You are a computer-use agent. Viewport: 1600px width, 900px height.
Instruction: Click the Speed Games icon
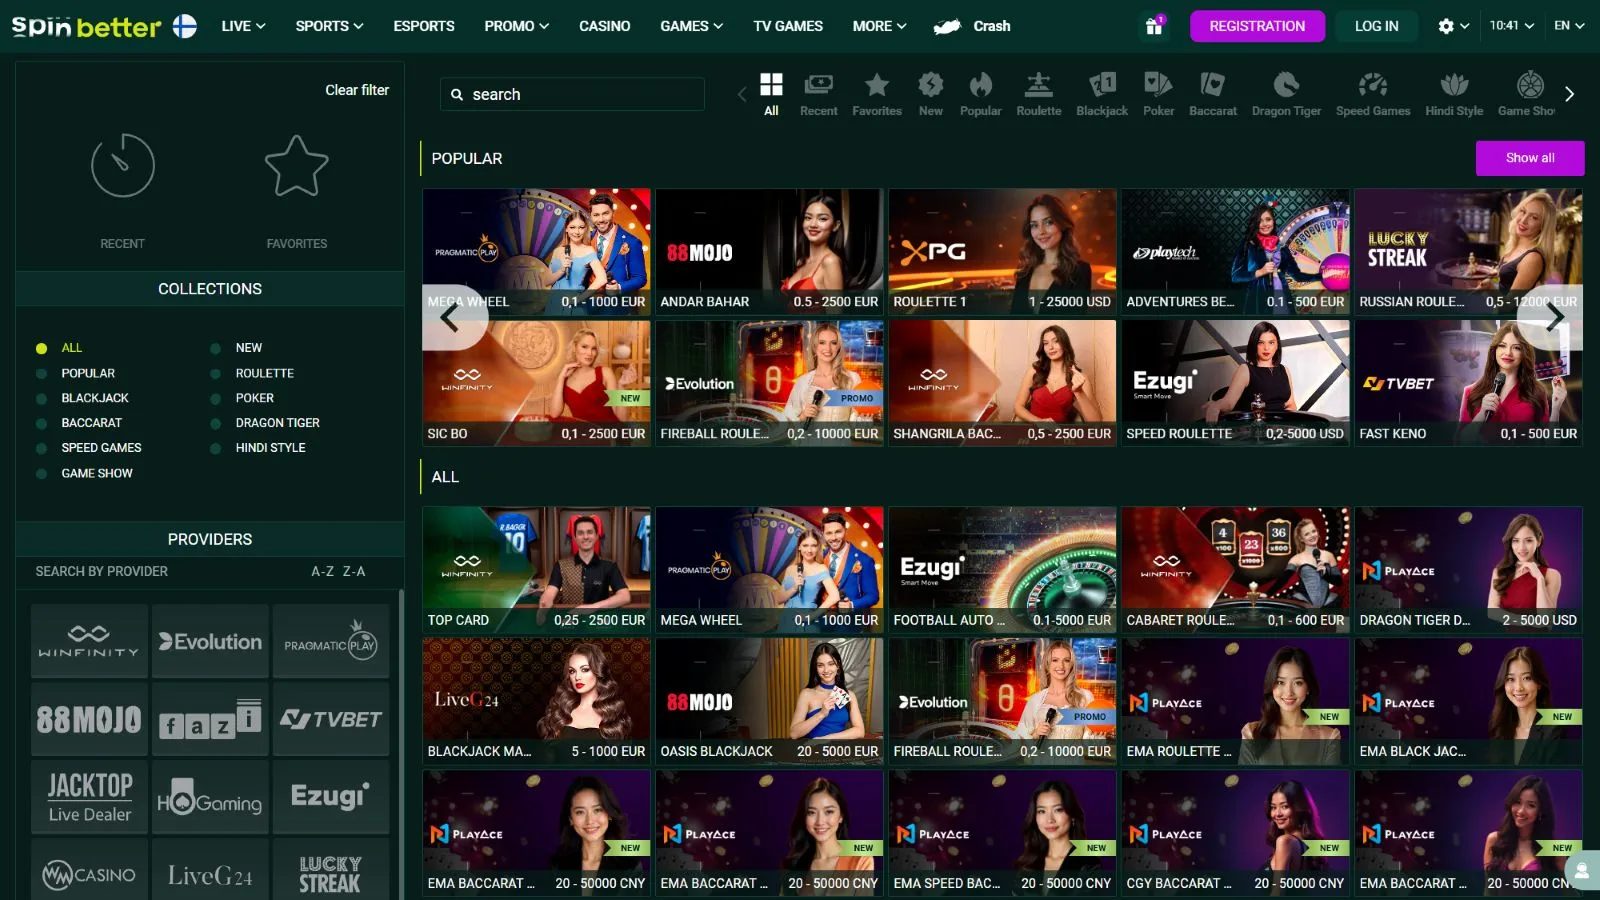point(1372,86)
